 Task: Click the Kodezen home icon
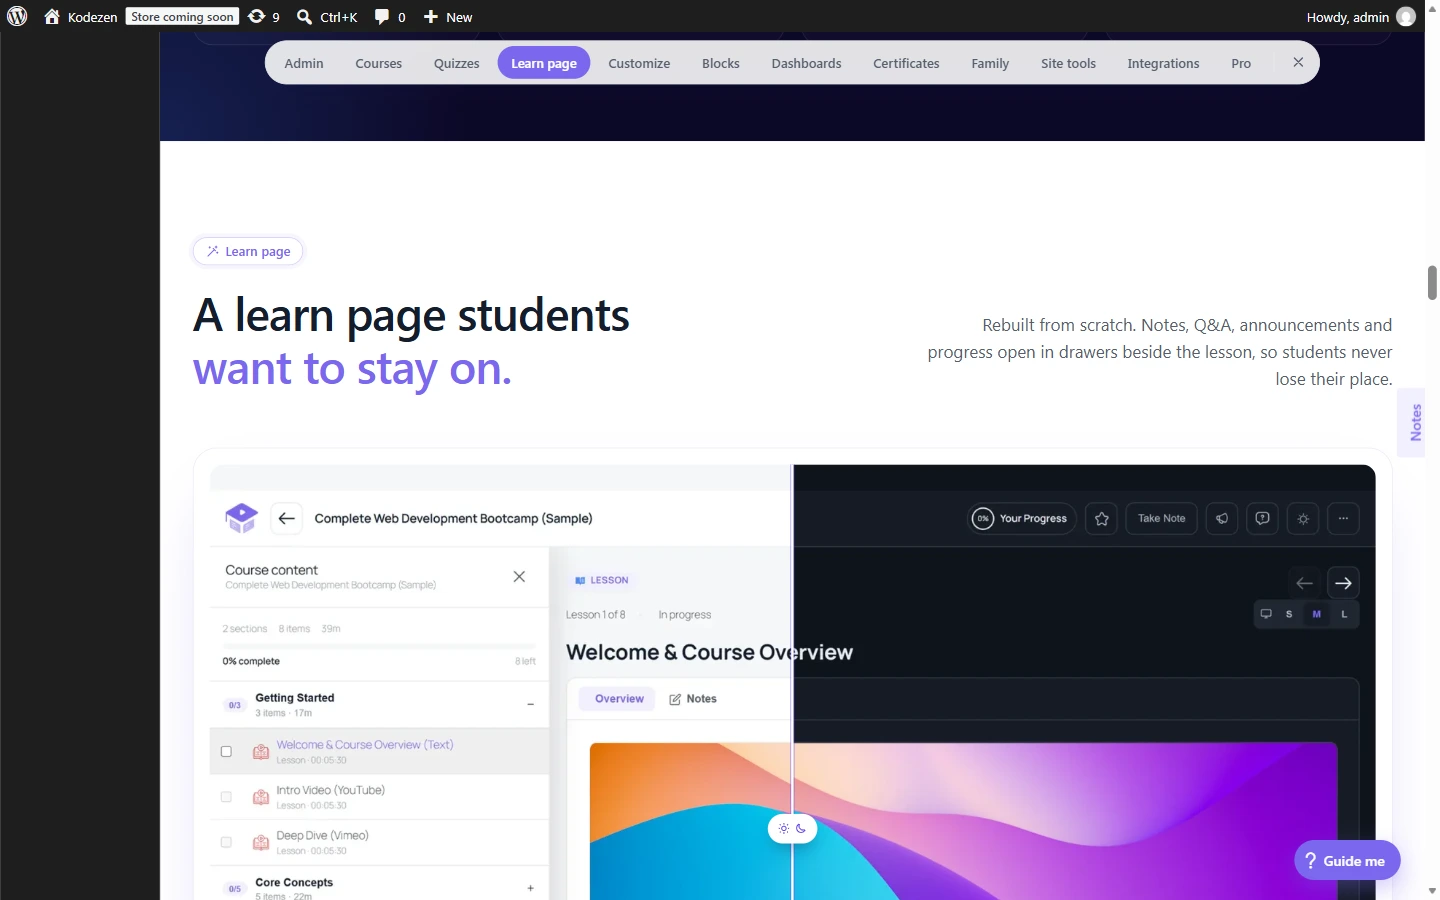click(52, 17)
